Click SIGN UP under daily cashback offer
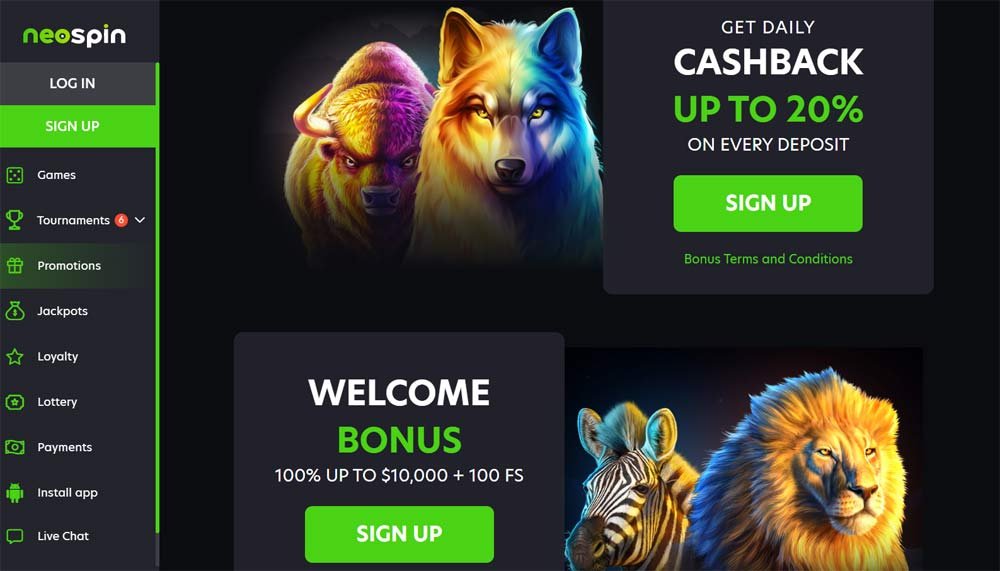The height and width of the screenshot is (571, 1000). [x=768, y=203]
